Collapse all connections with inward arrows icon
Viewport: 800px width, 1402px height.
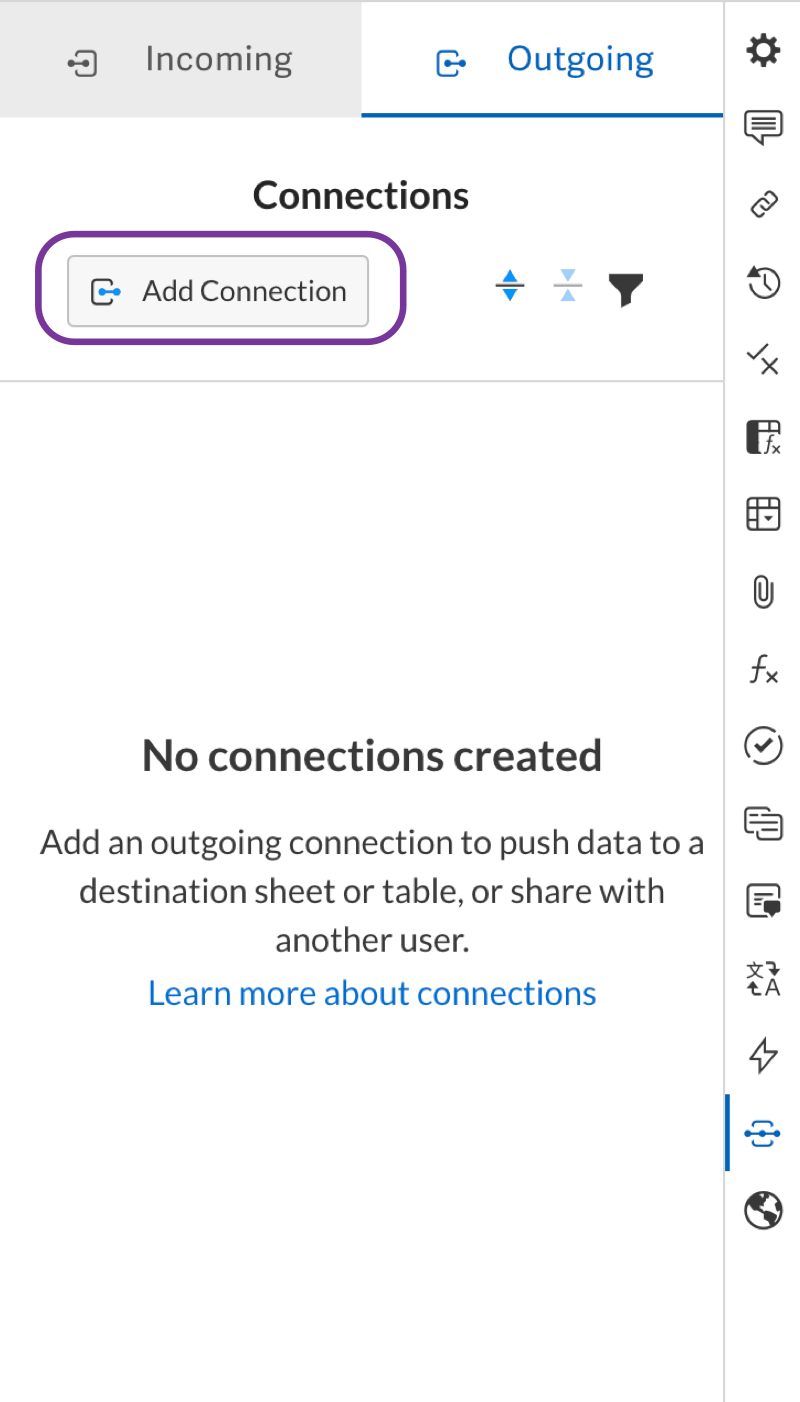(x=567, y=287)
